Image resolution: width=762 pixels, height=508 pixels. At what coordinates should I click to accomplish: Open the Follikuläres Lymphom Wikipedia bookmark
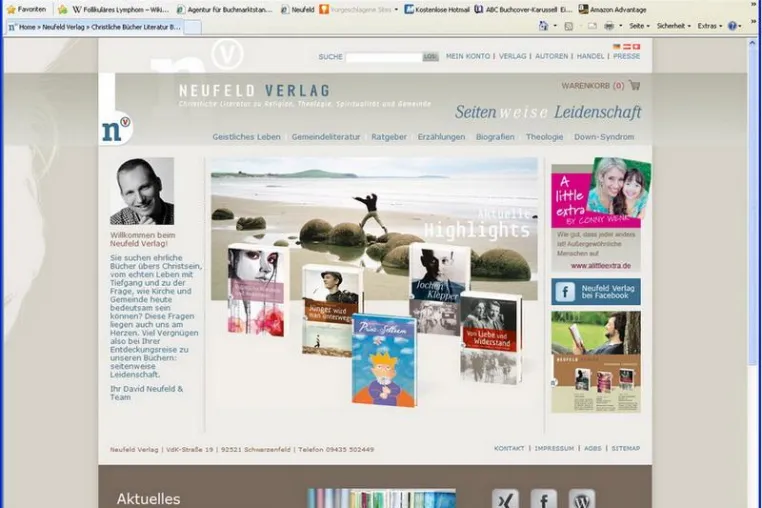pyautogui.click(x=121, y=9)
